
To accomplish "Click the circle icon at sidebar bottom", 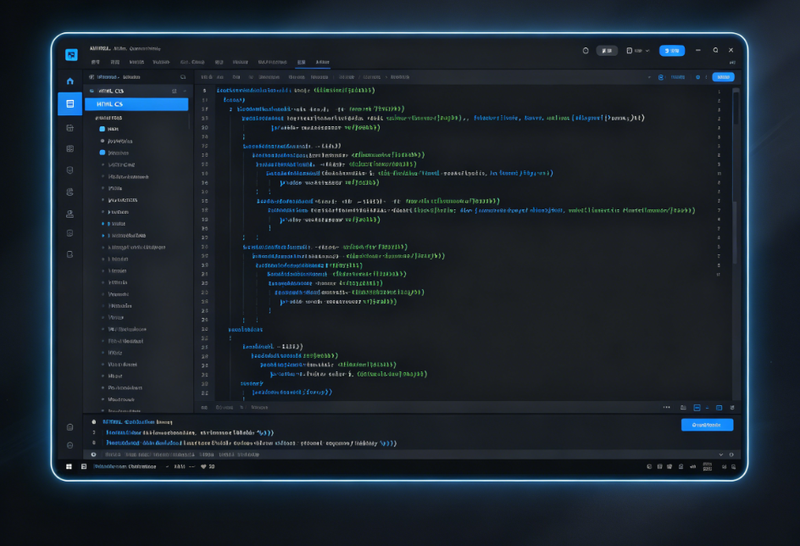I will [x=70, y=445].
